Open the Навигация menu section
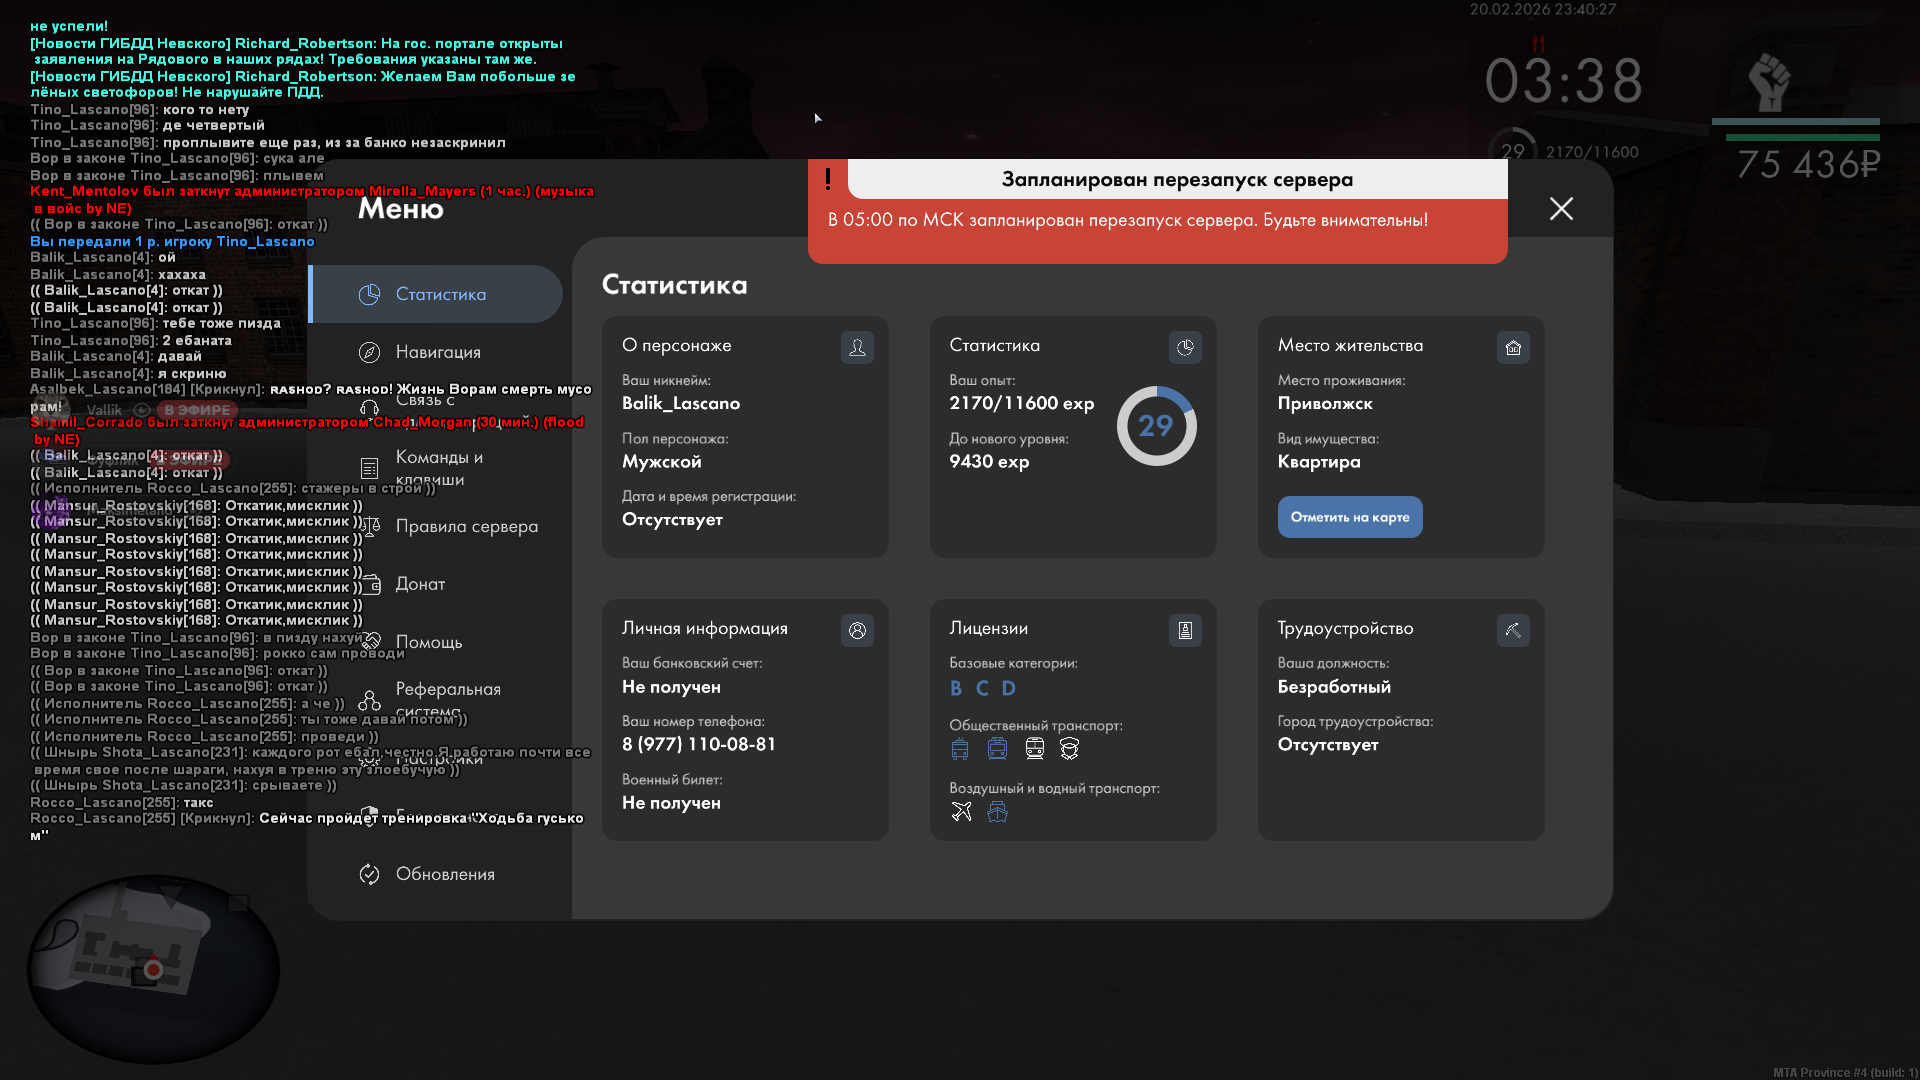This screenshot has height=1080, width=1920. pyautogui.click(x=438, y=352)
